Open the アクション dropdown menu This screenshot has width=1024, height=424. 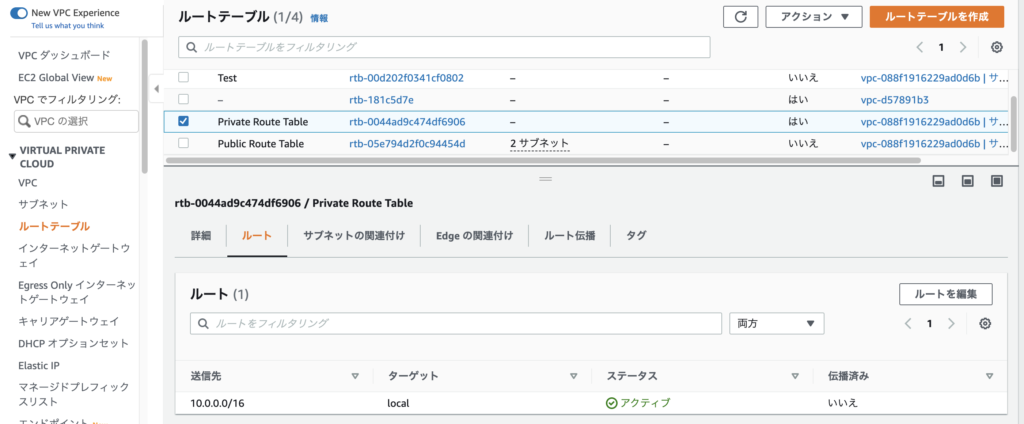click(x=814, y=17)
